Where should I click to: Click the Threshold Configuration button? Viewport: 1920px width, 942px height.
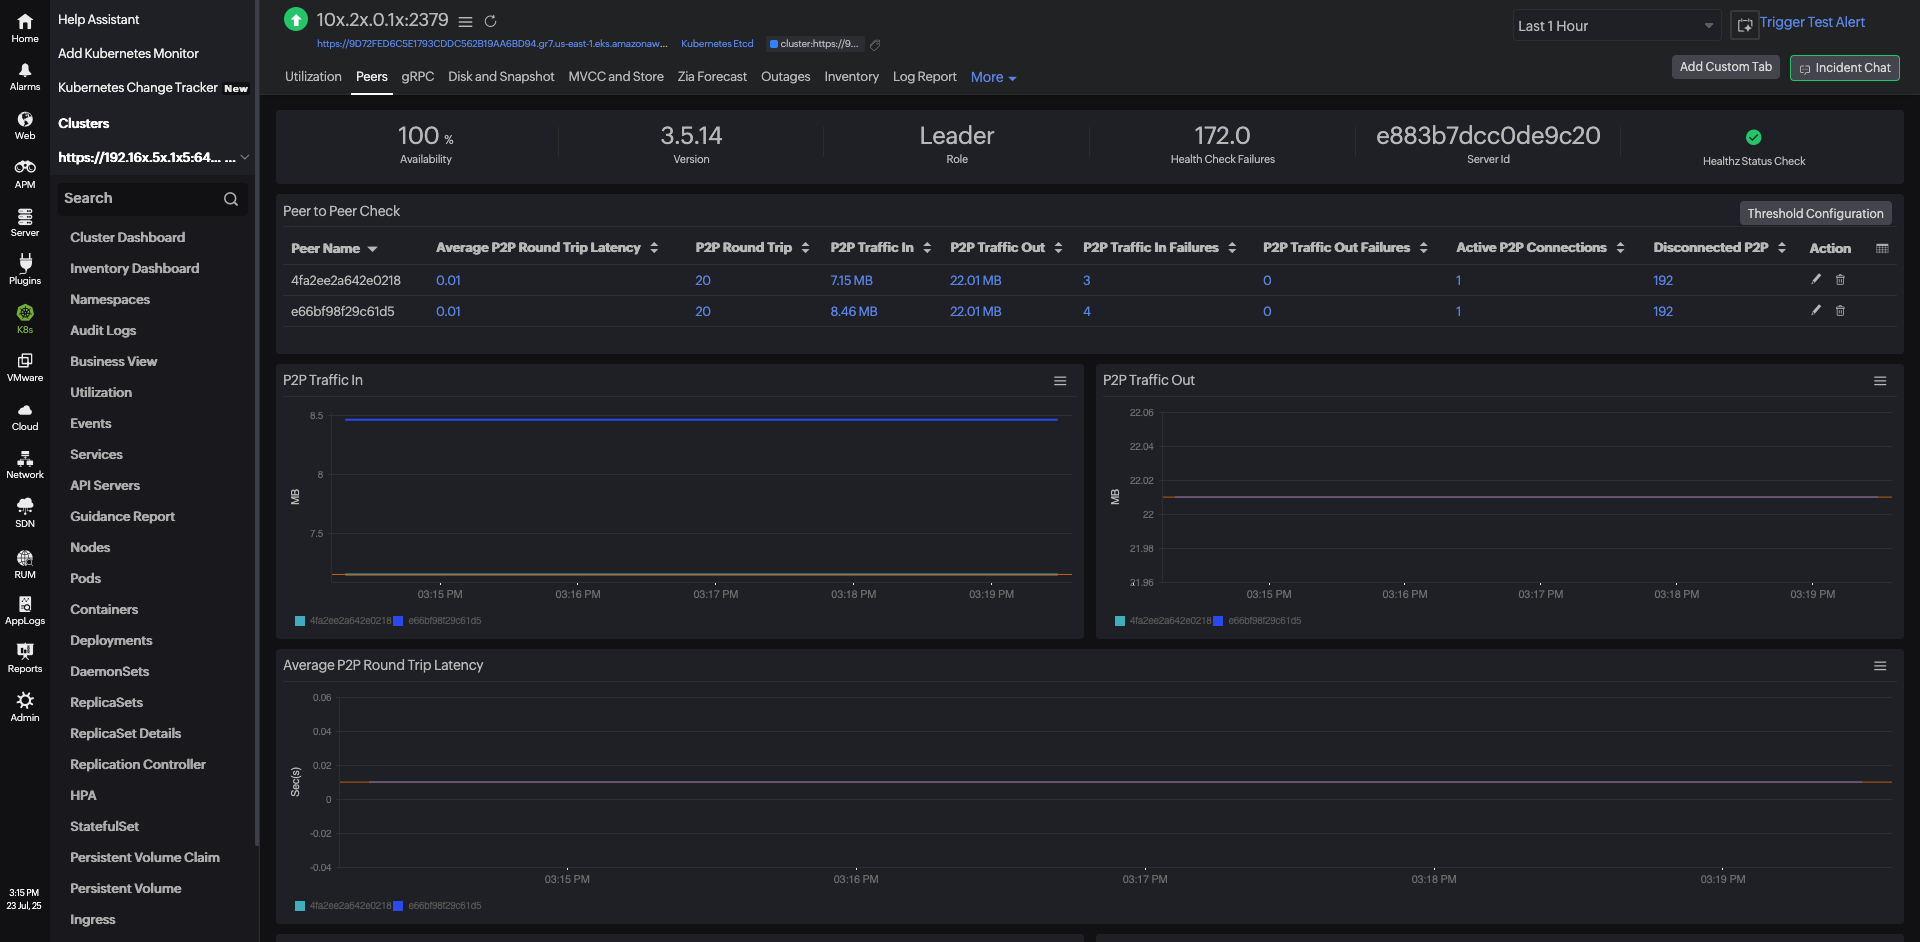click(x=1814, y=213)
